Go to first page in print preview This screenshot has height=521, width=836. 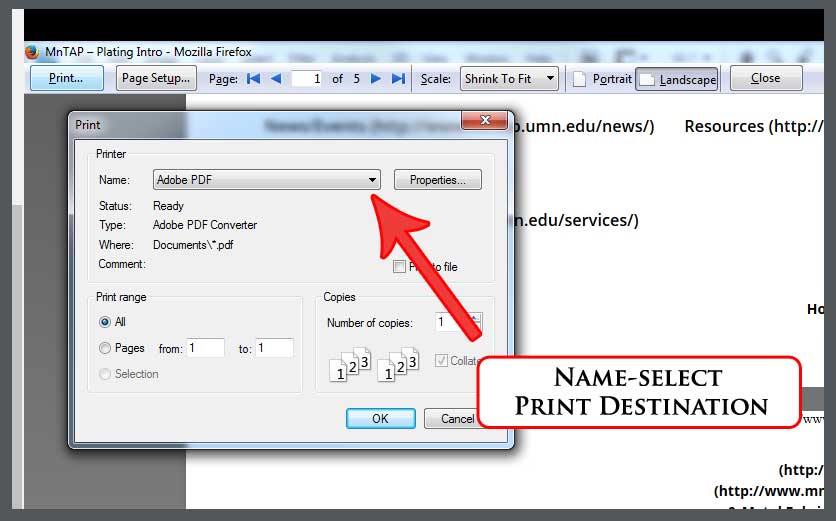coord(253,79)
